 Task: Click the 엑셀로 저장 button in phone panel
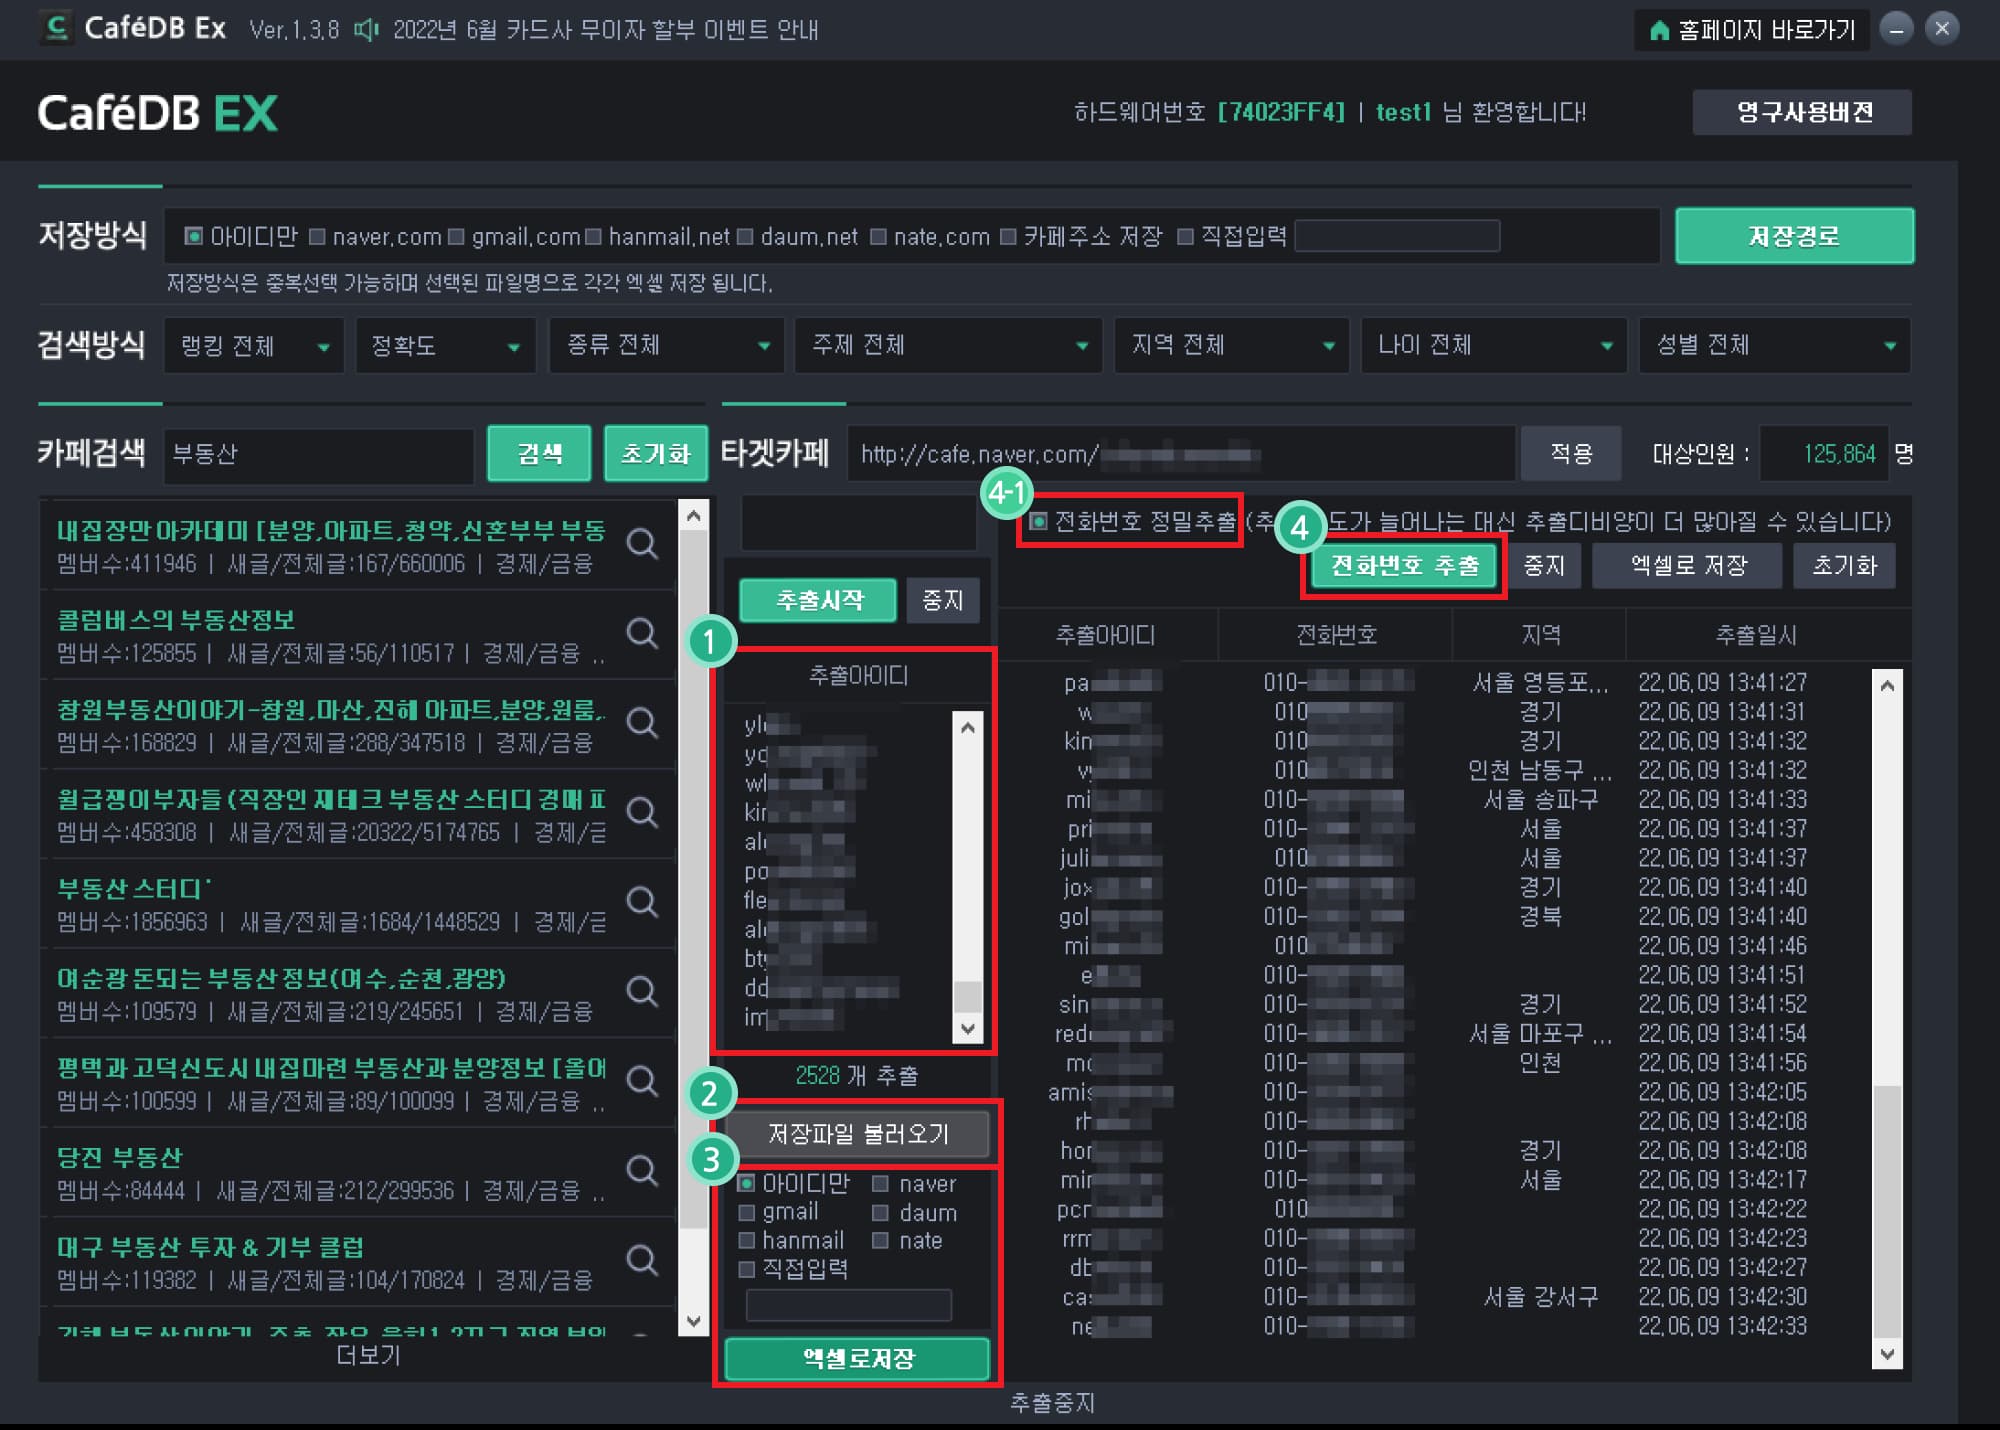1687,566
